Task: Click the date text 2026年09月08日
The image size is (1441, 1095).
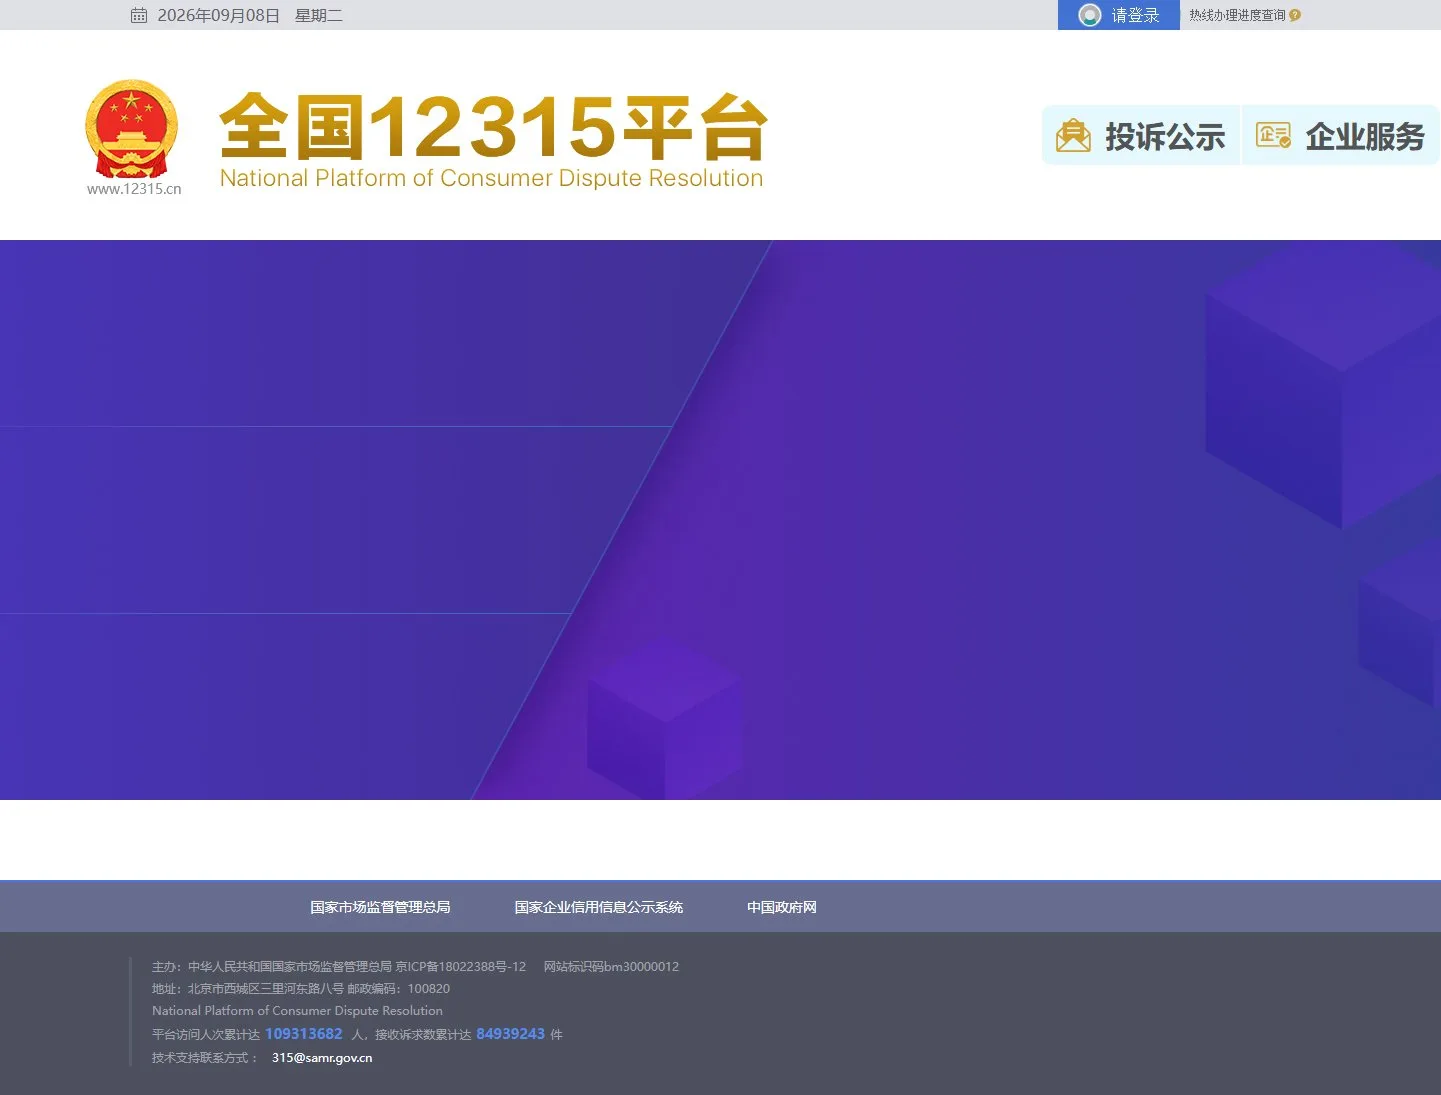Action: [x=218, y=16]
